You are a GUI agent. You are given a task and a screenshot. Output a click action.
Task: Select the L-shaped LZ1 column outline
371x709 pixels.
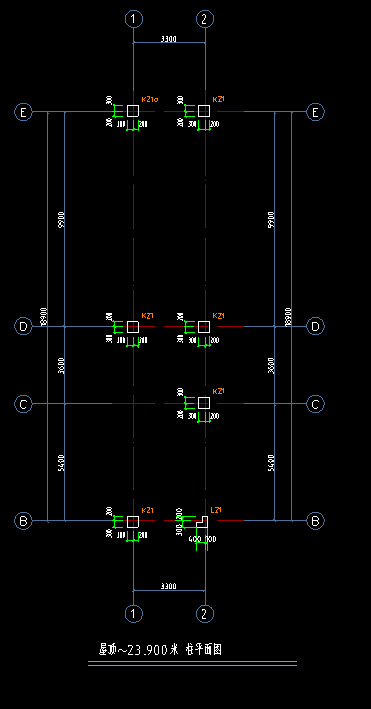(x=202, y=521)
